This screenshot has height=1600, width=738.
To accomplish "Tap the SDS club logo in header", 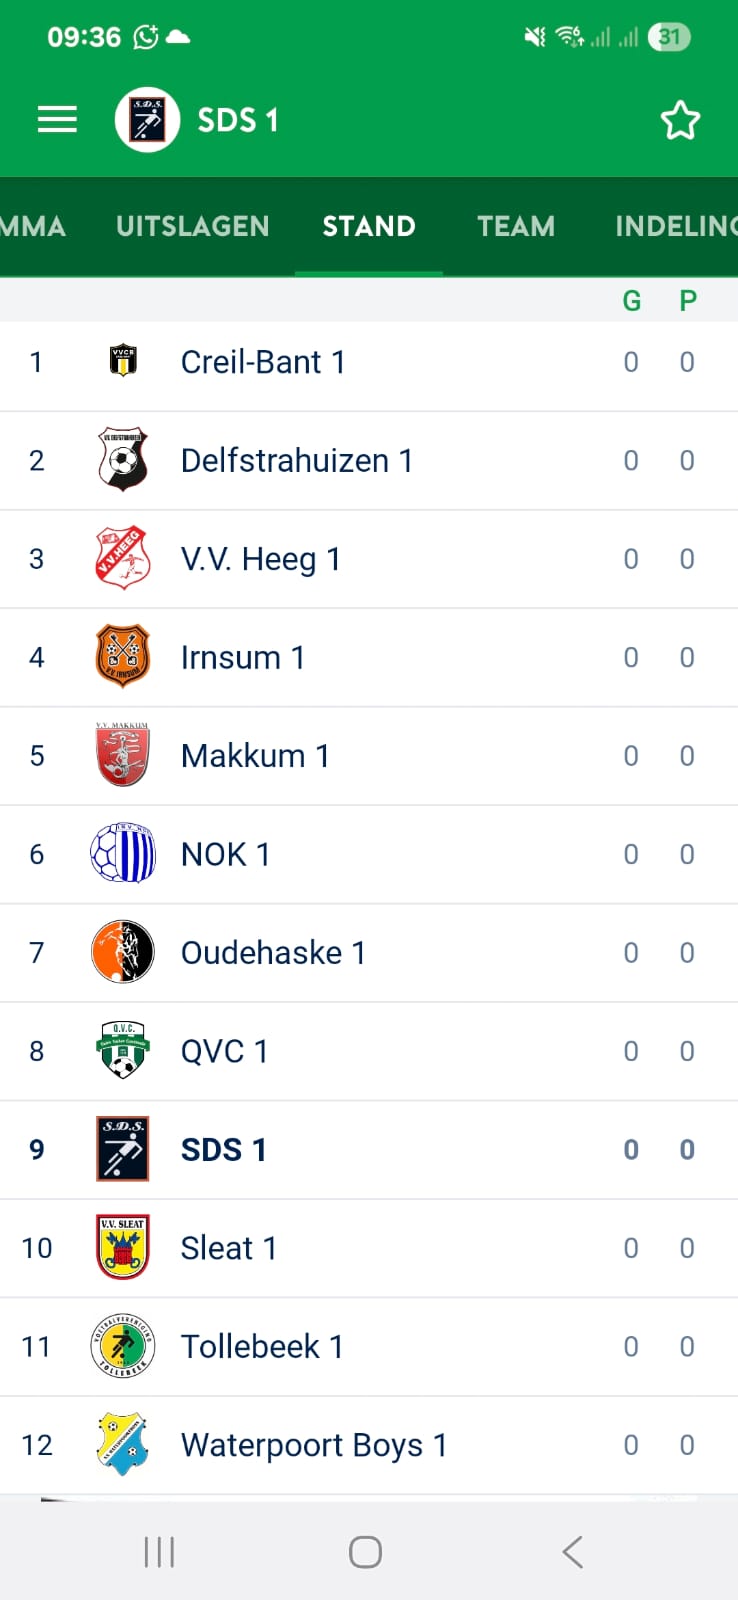I will click(147, 120).
